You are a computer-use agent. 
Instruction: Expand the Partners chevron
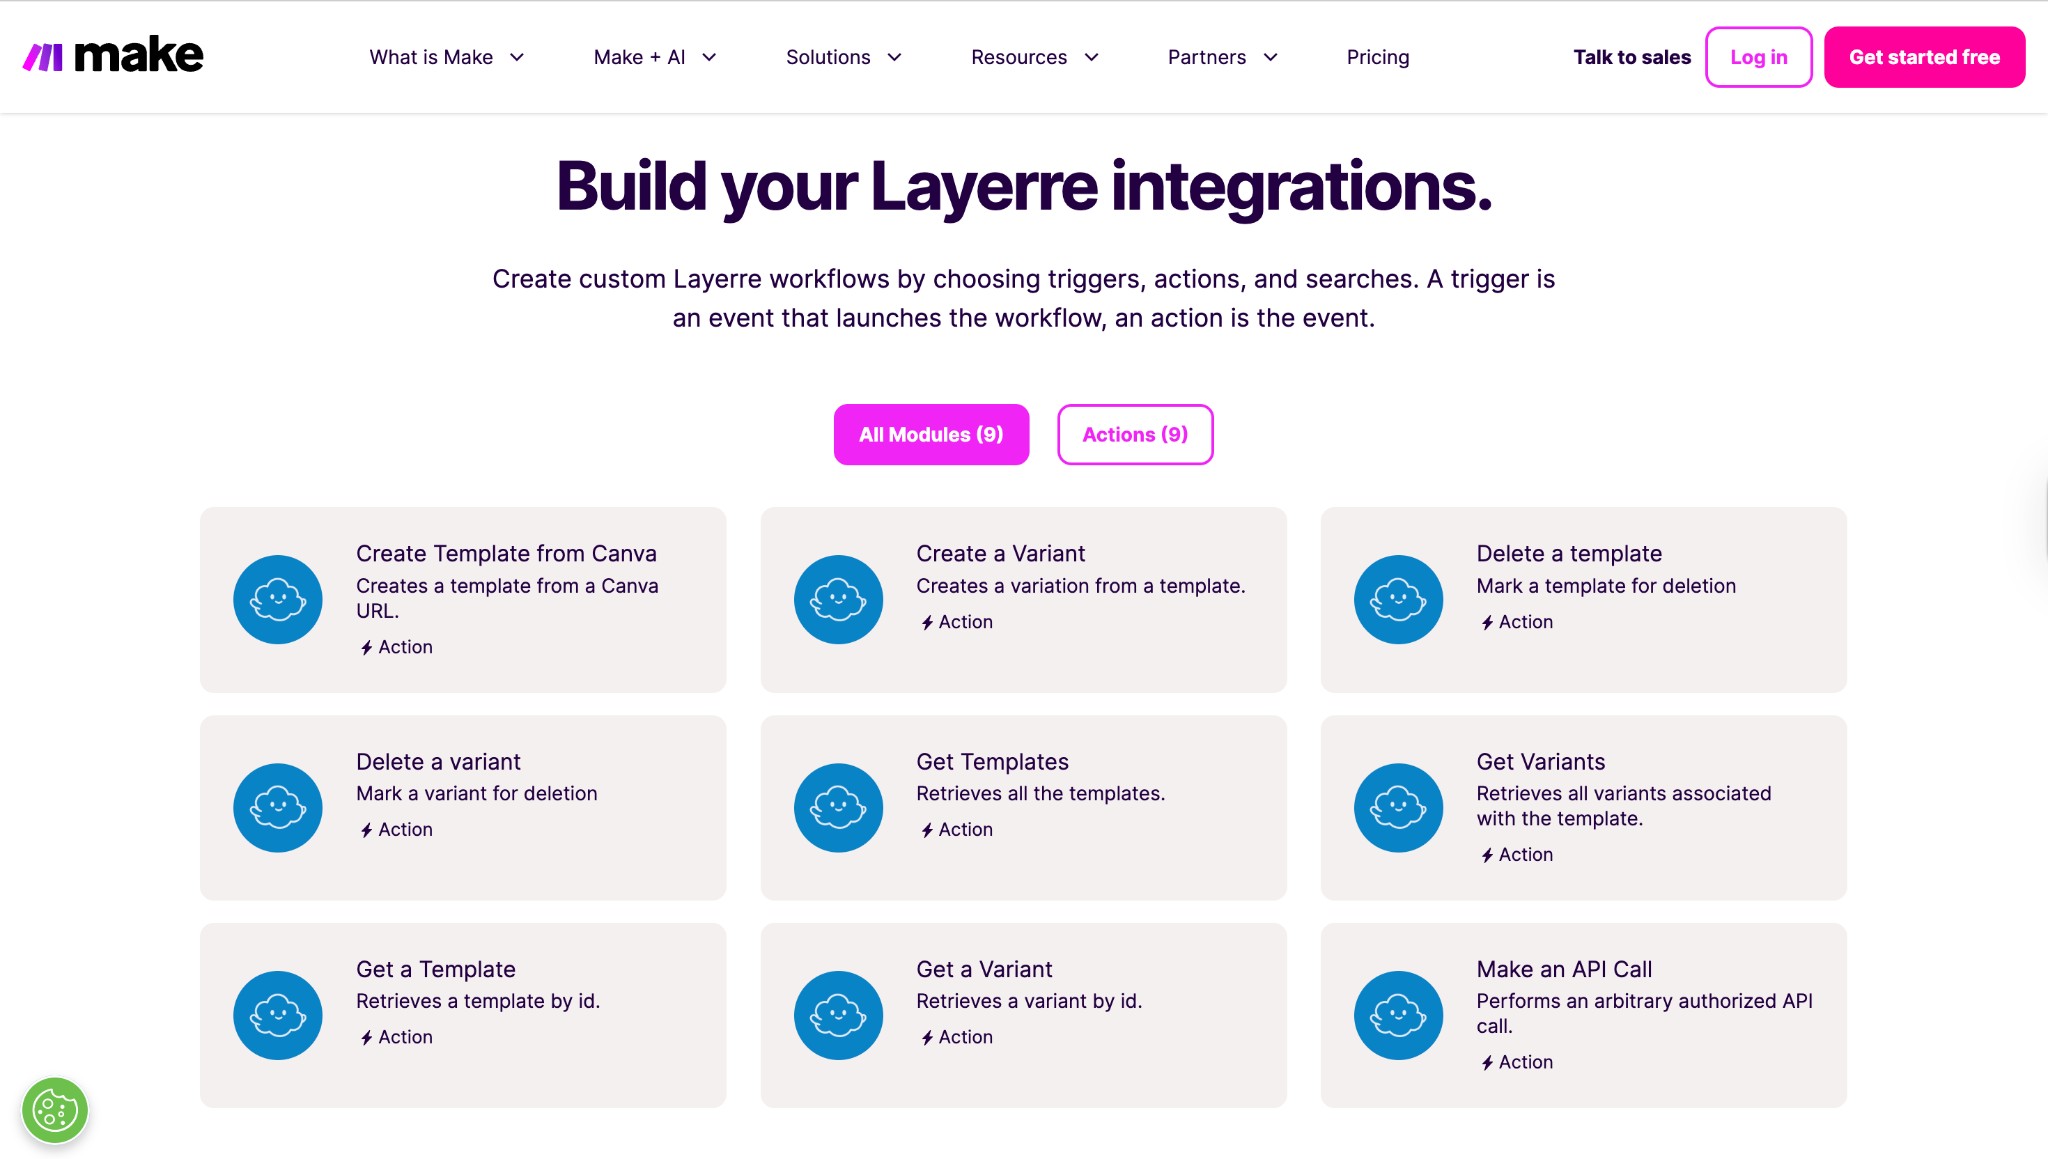pos(1271,57)
